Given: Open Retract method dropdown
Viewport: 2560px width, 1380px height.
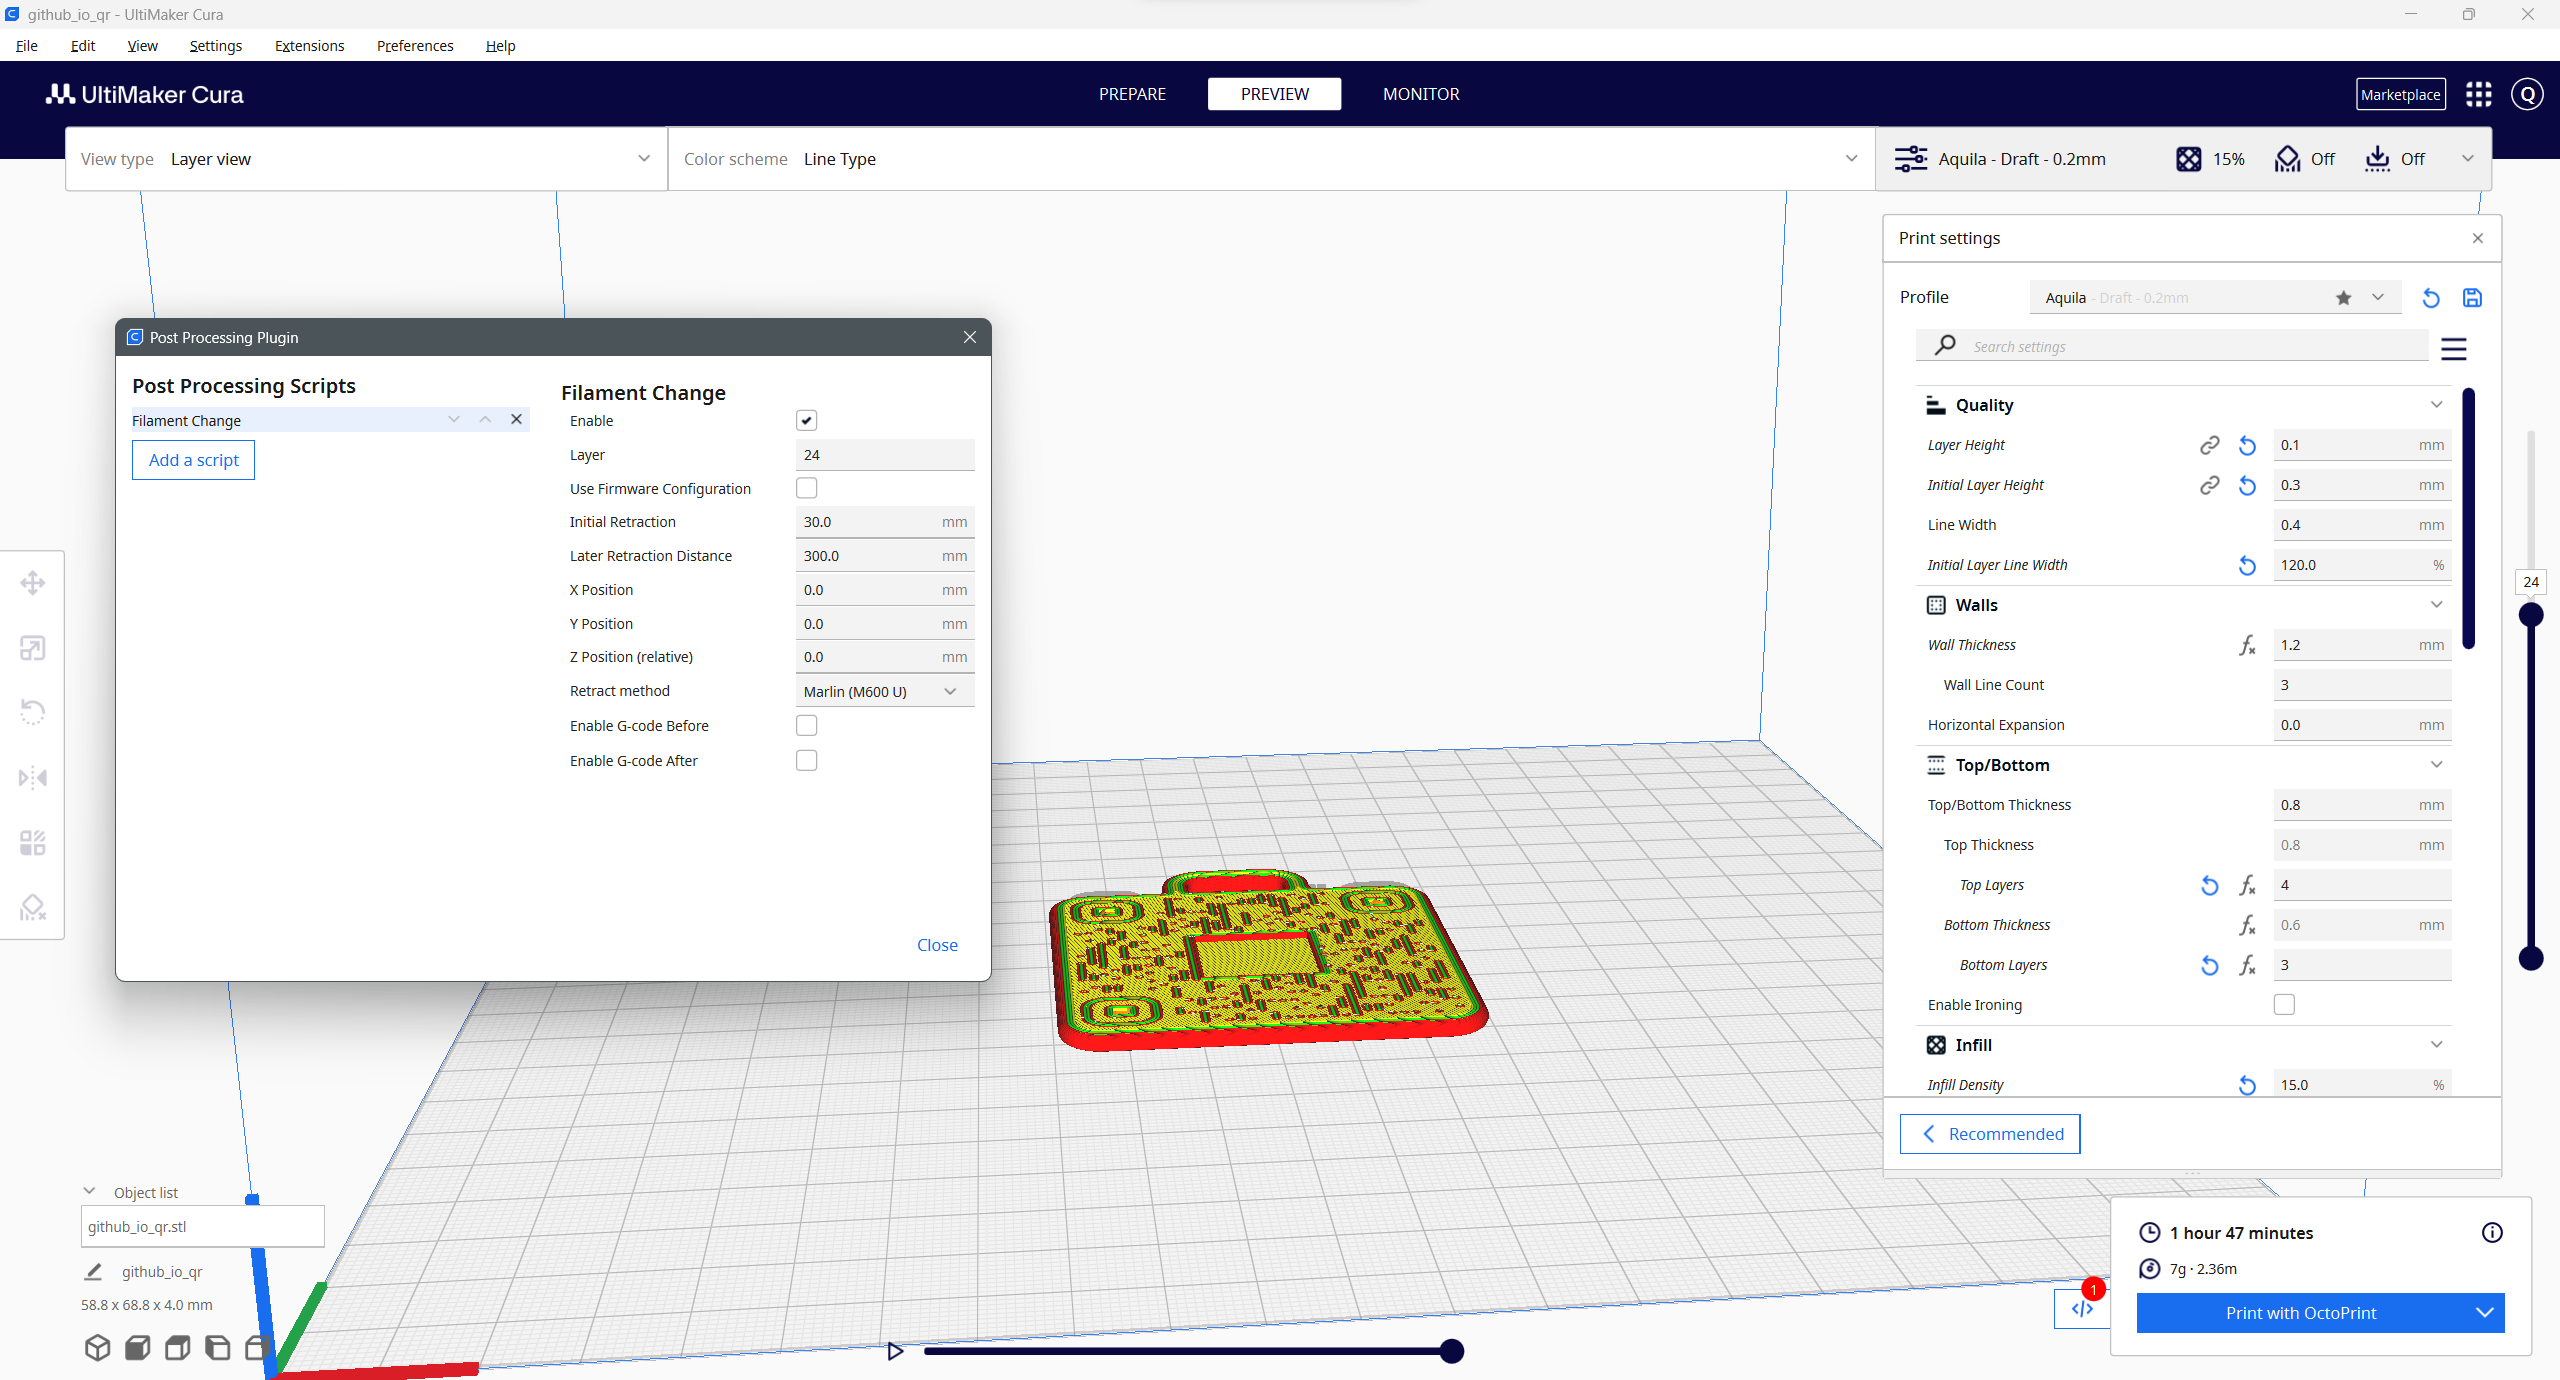Looking at the screenshot, I should (884, 691).
